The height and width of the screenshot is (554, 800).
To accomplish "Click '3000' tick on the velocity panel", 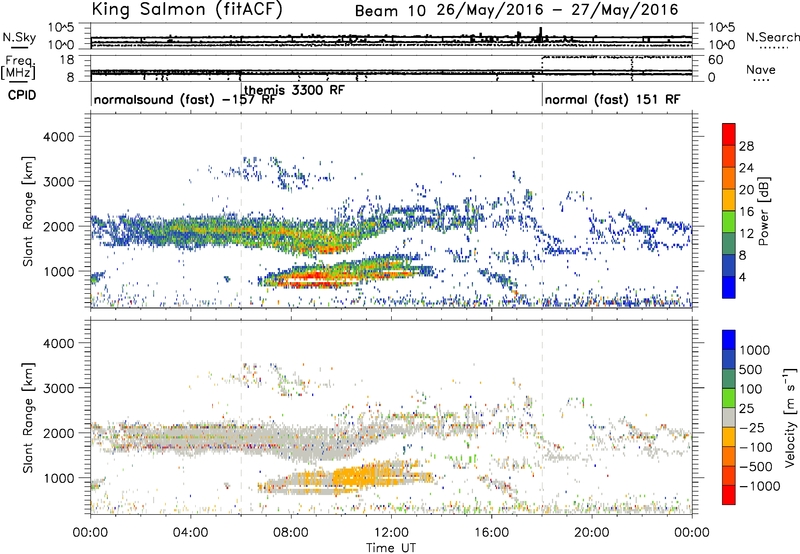I will tap(58, 388).
